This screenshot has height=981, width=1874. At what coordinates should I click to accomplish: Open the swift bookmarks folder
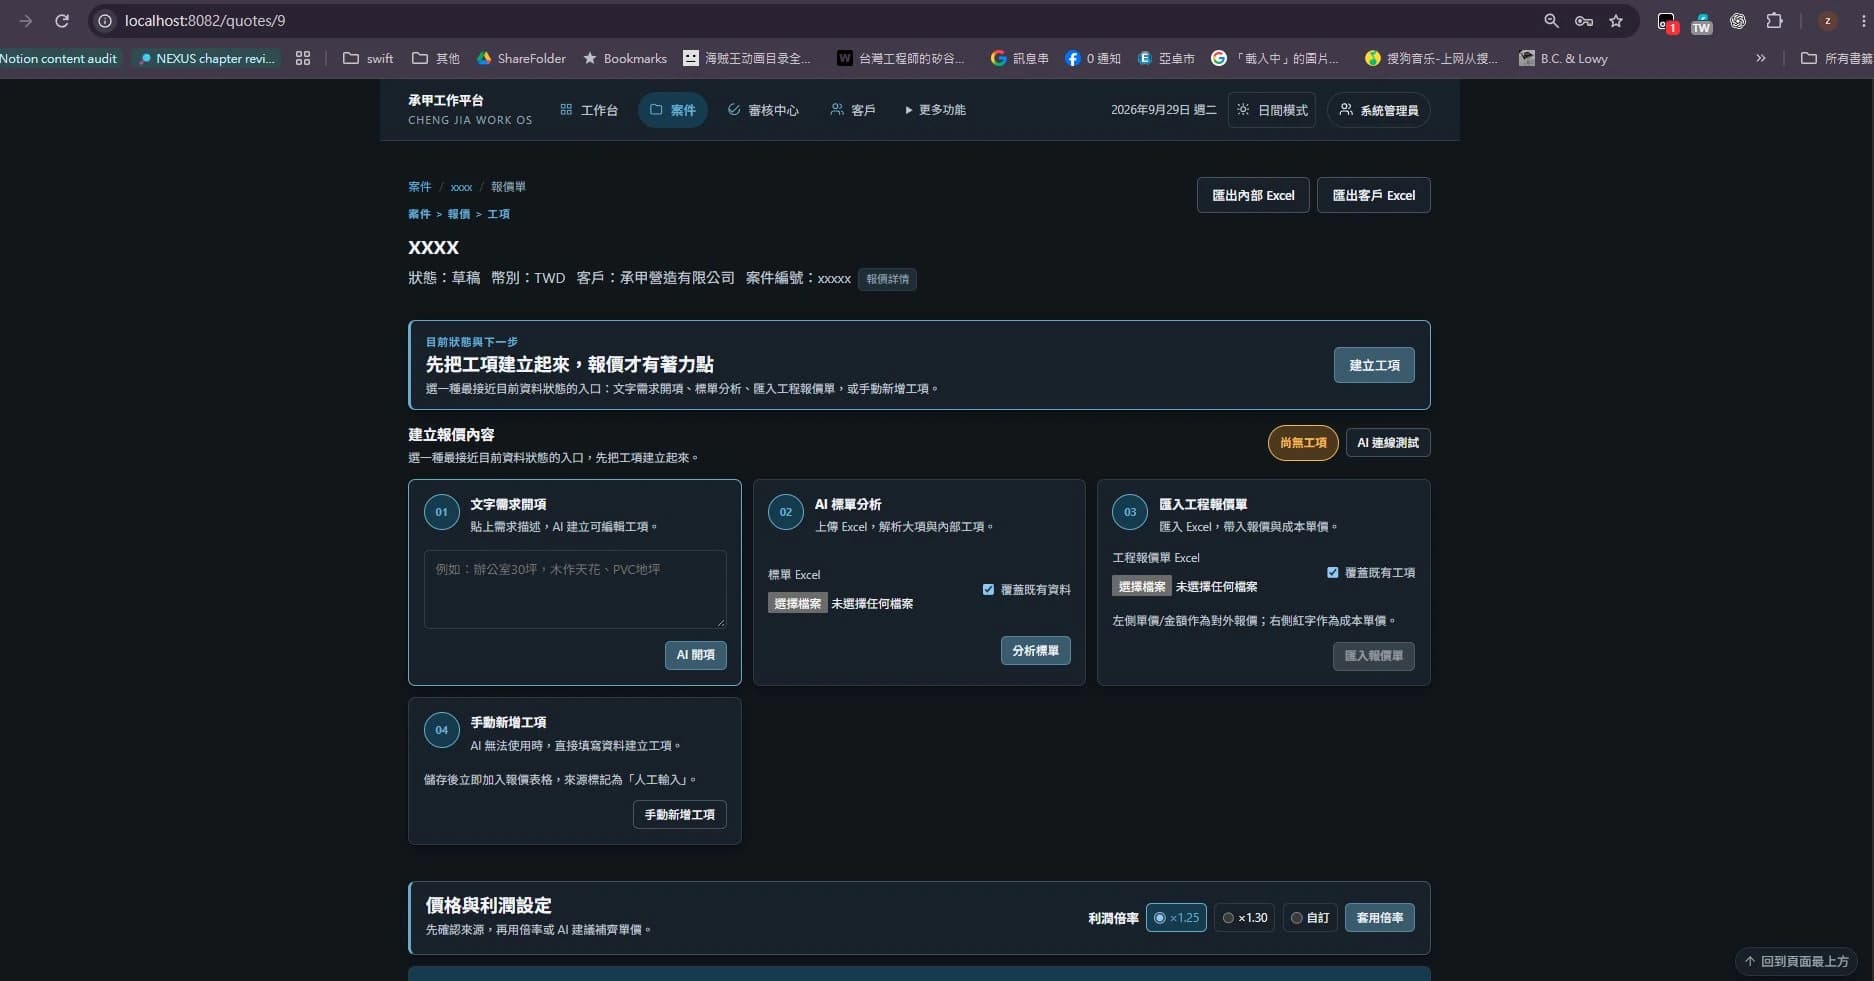pyautogui.click(x=368, y=58)
